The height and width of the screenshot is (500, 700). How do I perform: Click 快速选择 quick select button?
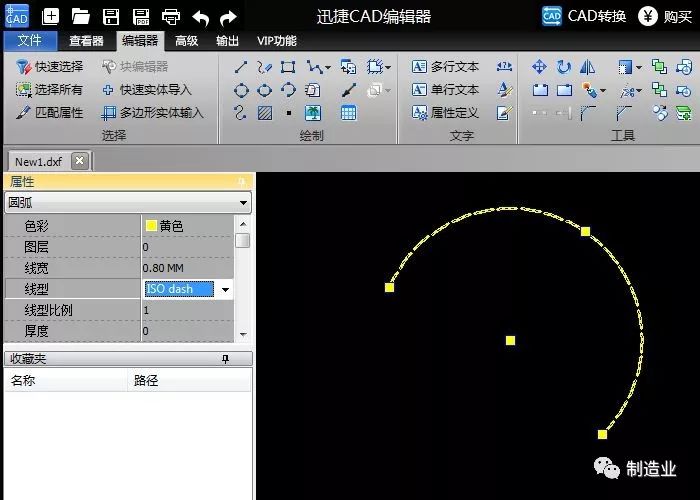point(49,67)
